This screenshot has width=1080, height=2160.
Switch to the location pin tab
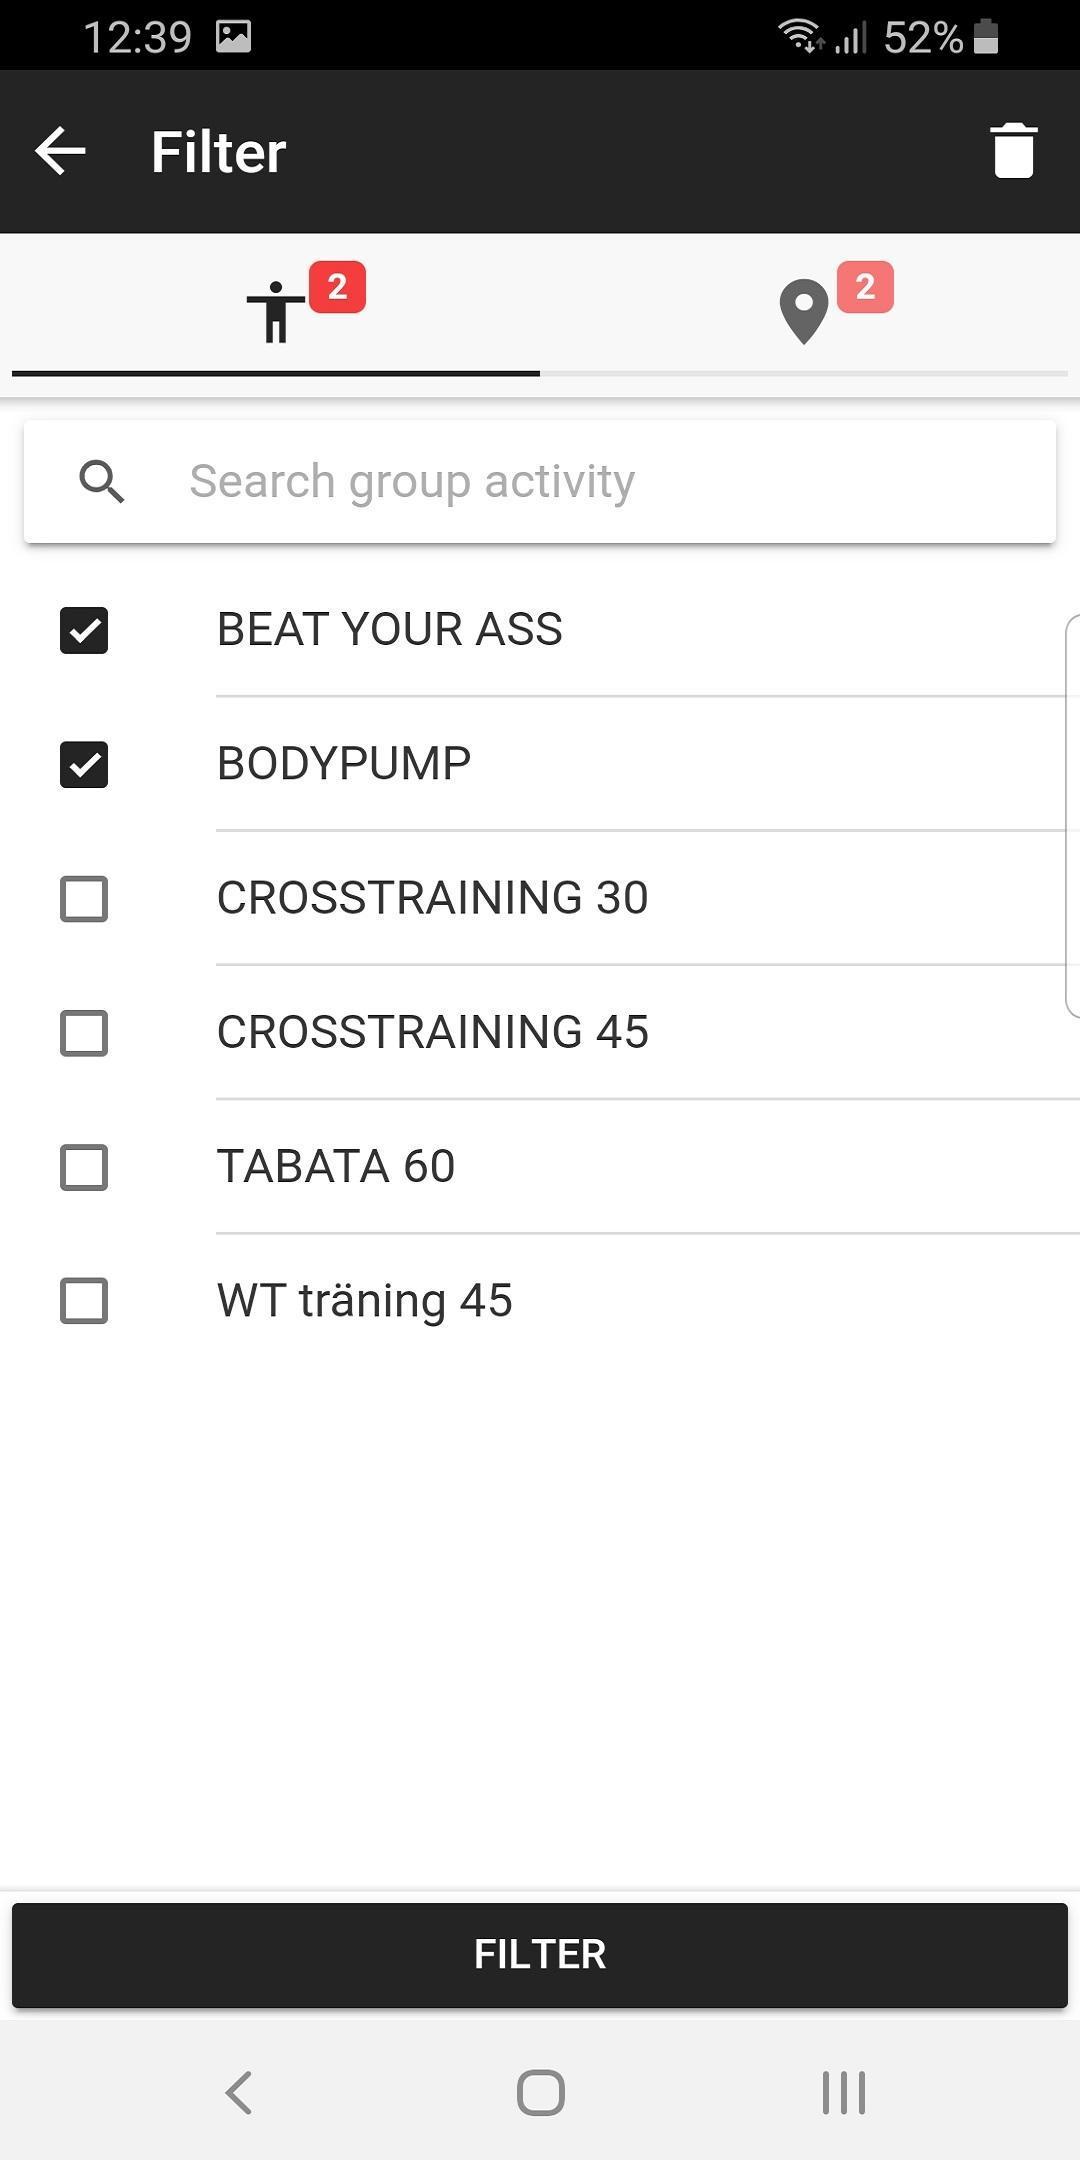pos(804,311)
